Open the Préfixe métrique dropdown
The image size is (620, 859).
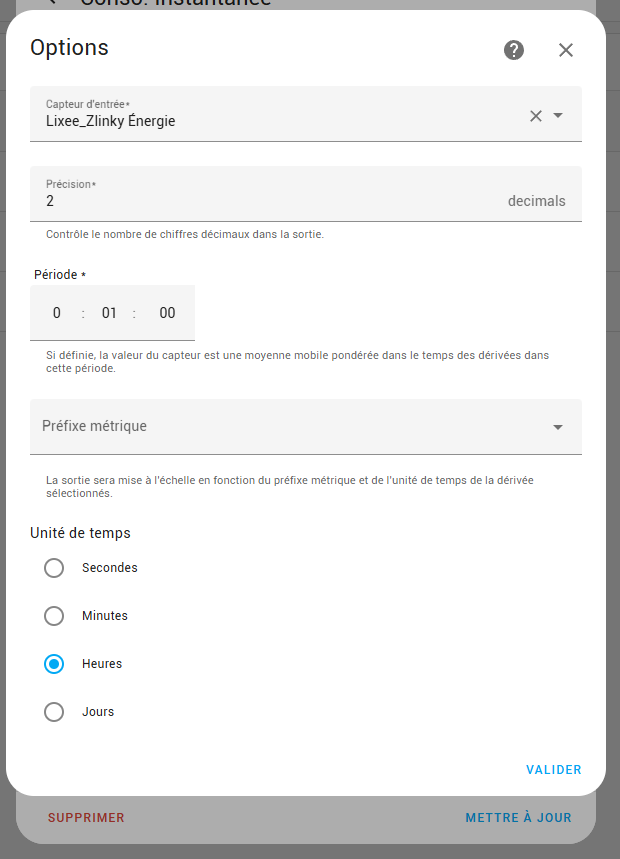pyautogui.click(x=306, y=427)
